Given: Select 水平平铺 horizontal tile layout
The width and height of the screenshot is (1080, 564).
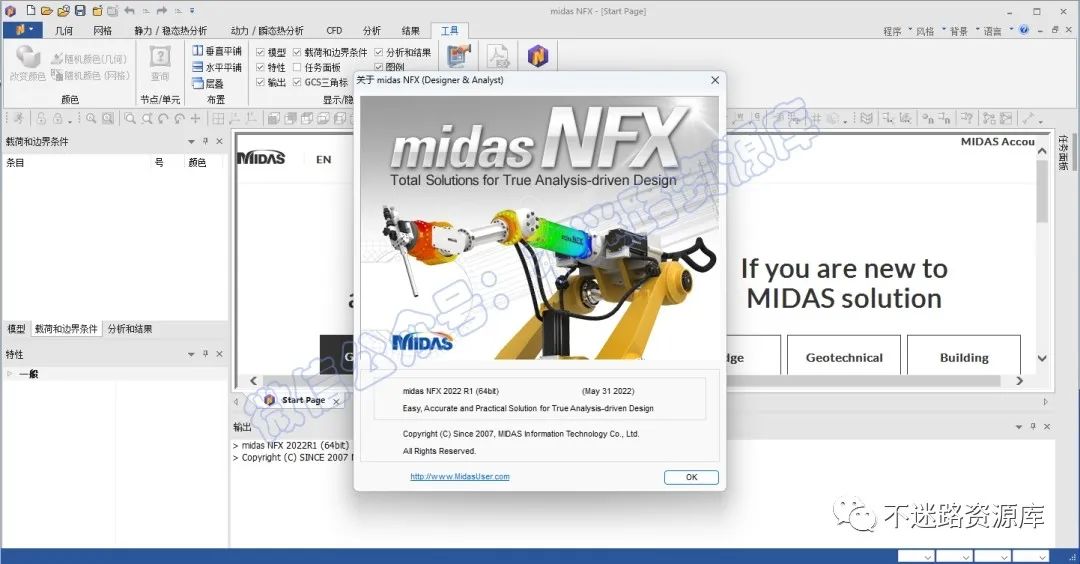Looking at the screenshot, I should coord(217,67).
